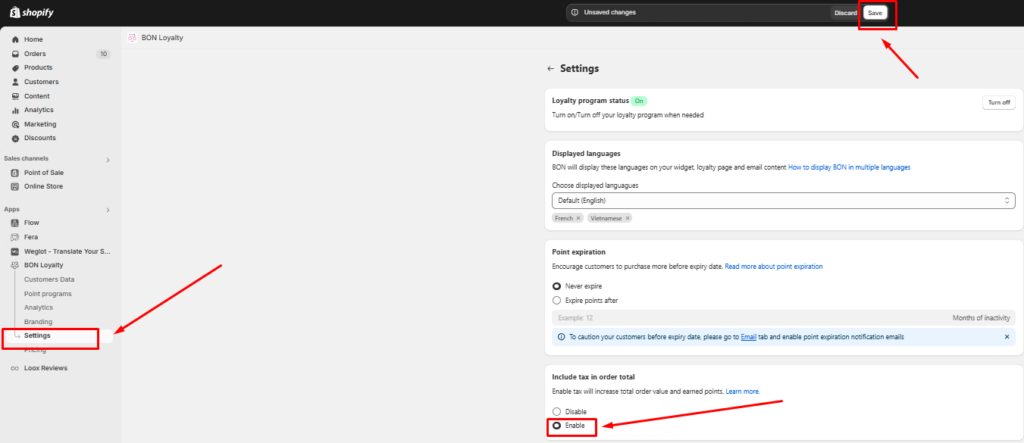Click the Shopify logo
Image resolution: width=1024 pixels, height=443 pixels.
31,12
